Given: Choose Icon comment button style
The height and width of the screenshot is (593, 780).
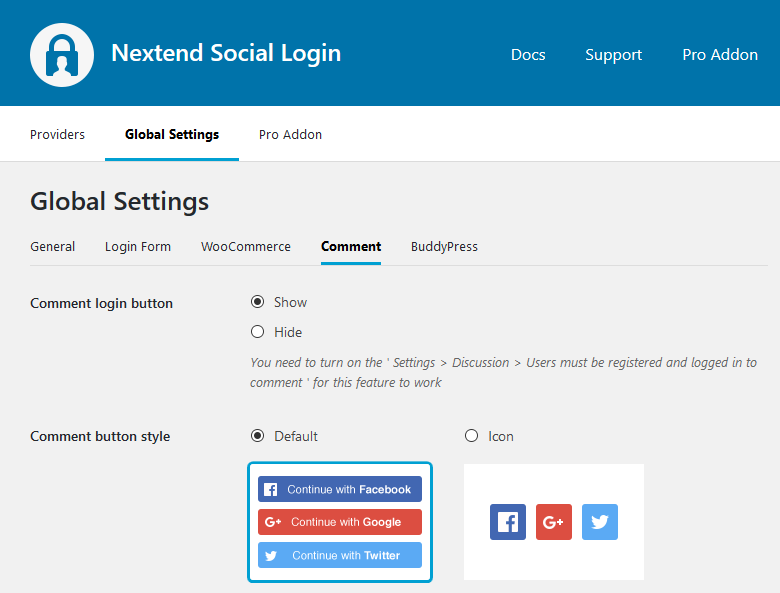Looking at the screenshot, I should click(x=472, y=436).
